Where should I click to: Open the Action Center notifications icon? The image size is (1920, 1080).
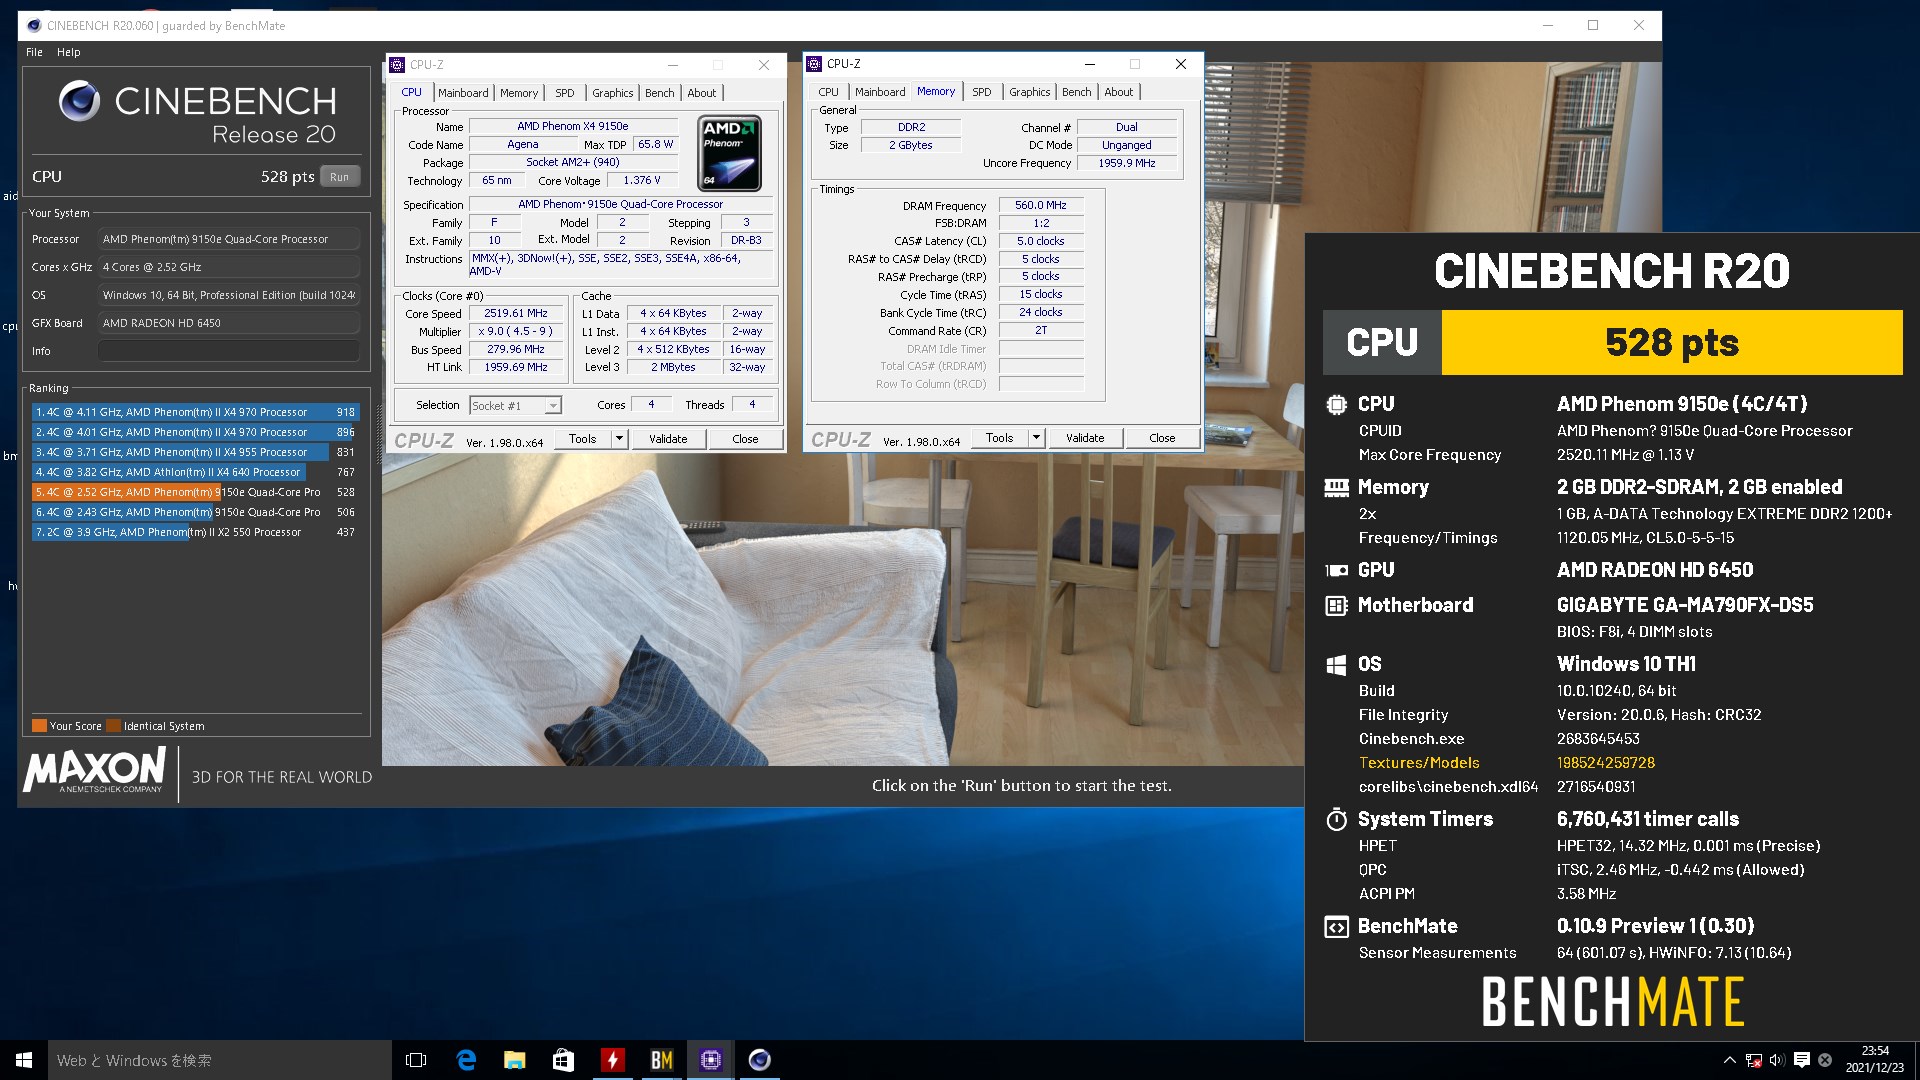pyautogui.click(x=1801, y=1060)
